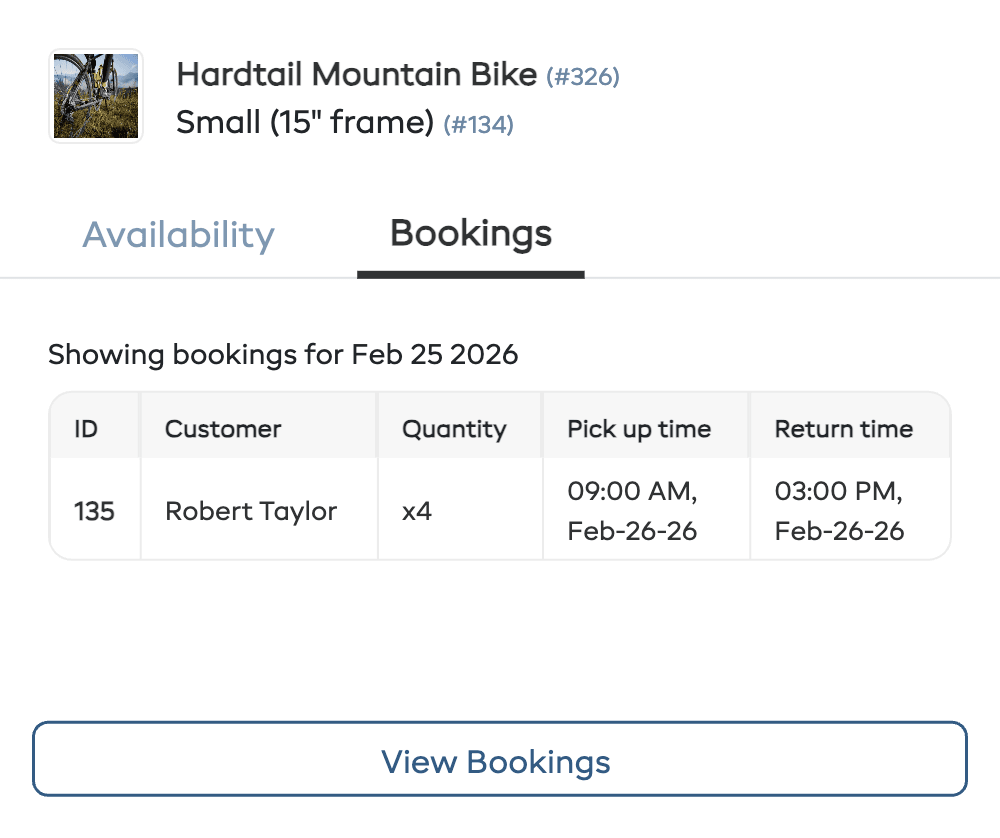
Task: Switch to the Availability tab
Action: [x=178, y=234]
